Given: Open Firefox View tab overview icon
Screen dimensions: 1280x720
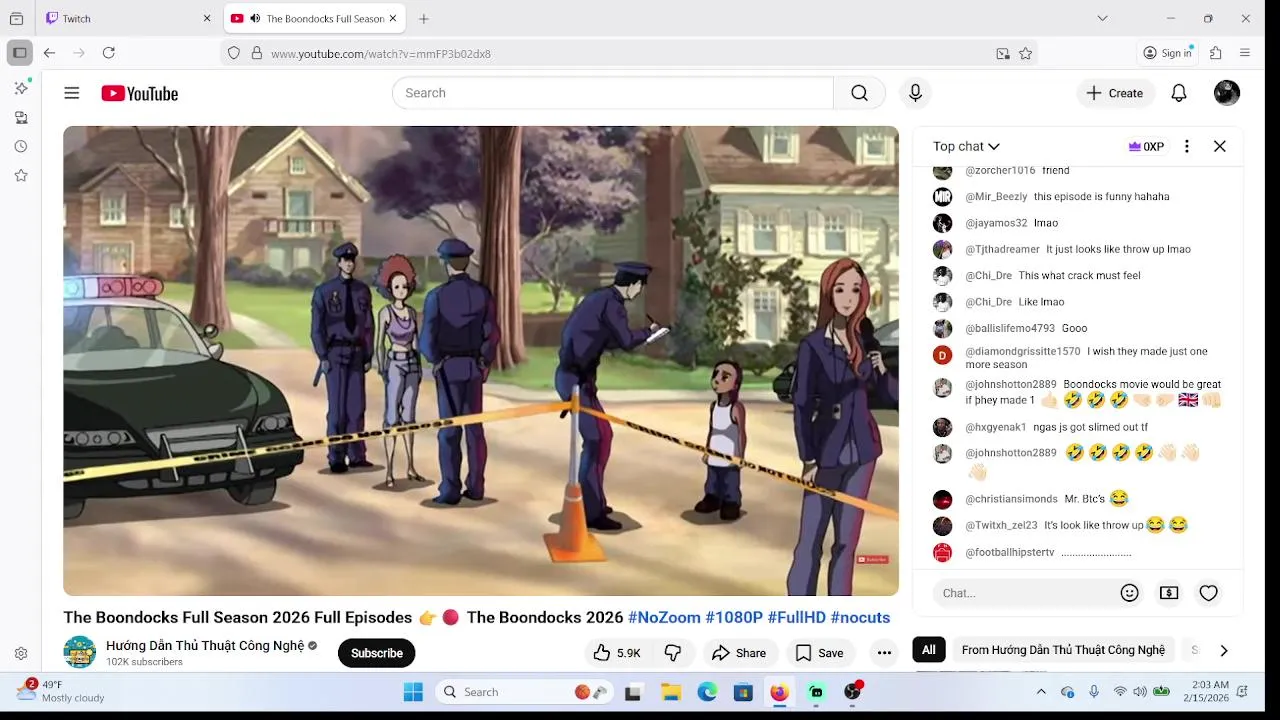Looking at the screenshot, I should pos(16,18).
